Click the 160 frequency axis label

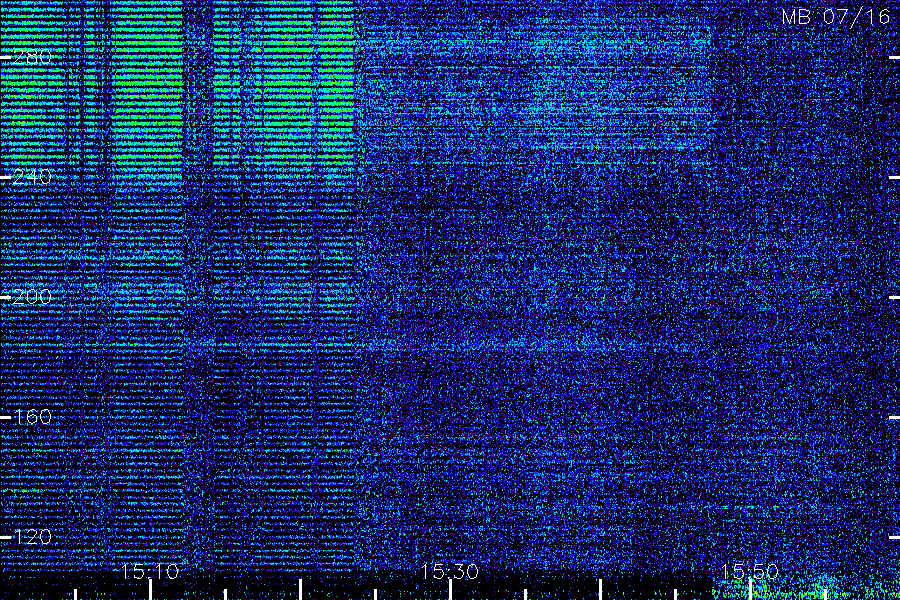click(32, 417)
